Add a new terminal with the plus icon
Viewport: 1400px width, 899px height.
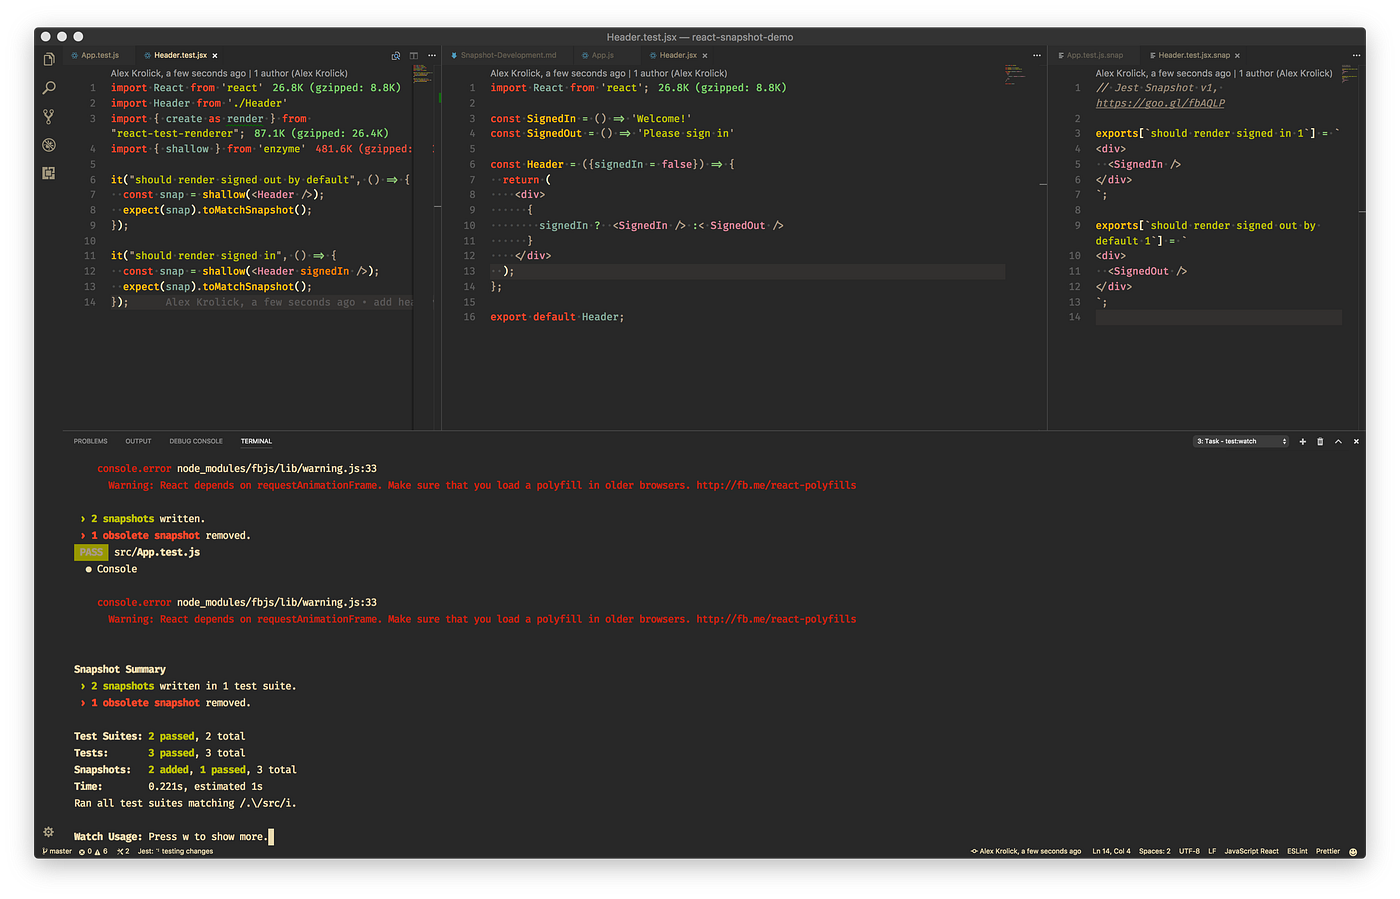(x=1302, y=441)
